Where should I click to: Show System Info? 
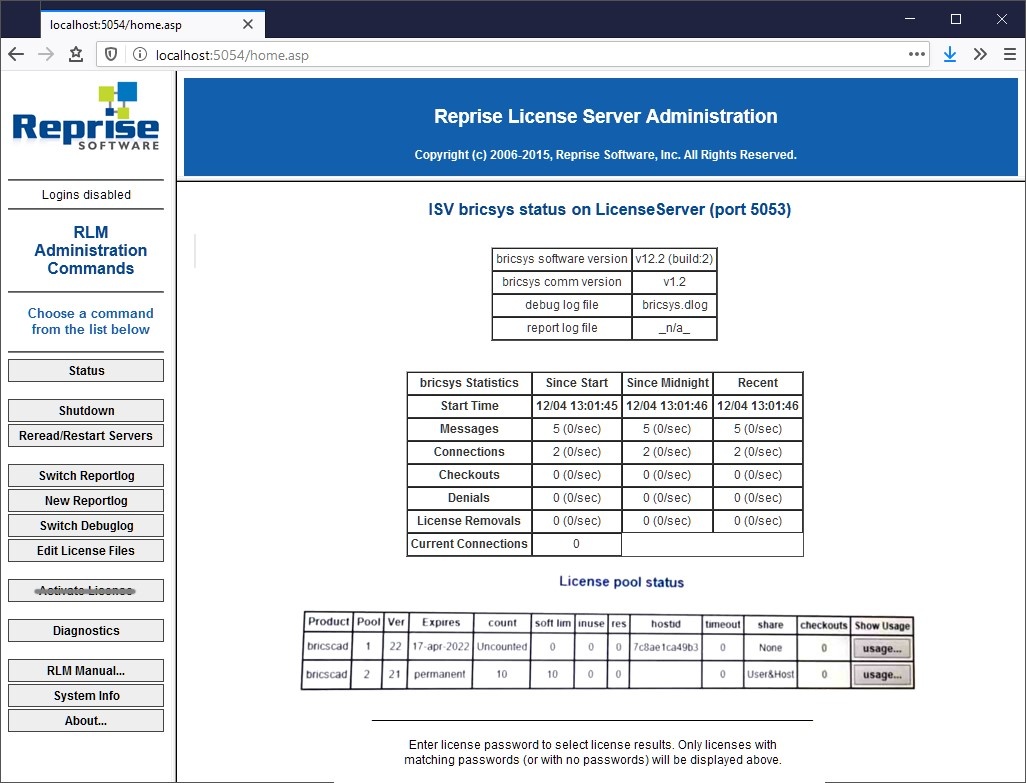(x=86, y=695)
